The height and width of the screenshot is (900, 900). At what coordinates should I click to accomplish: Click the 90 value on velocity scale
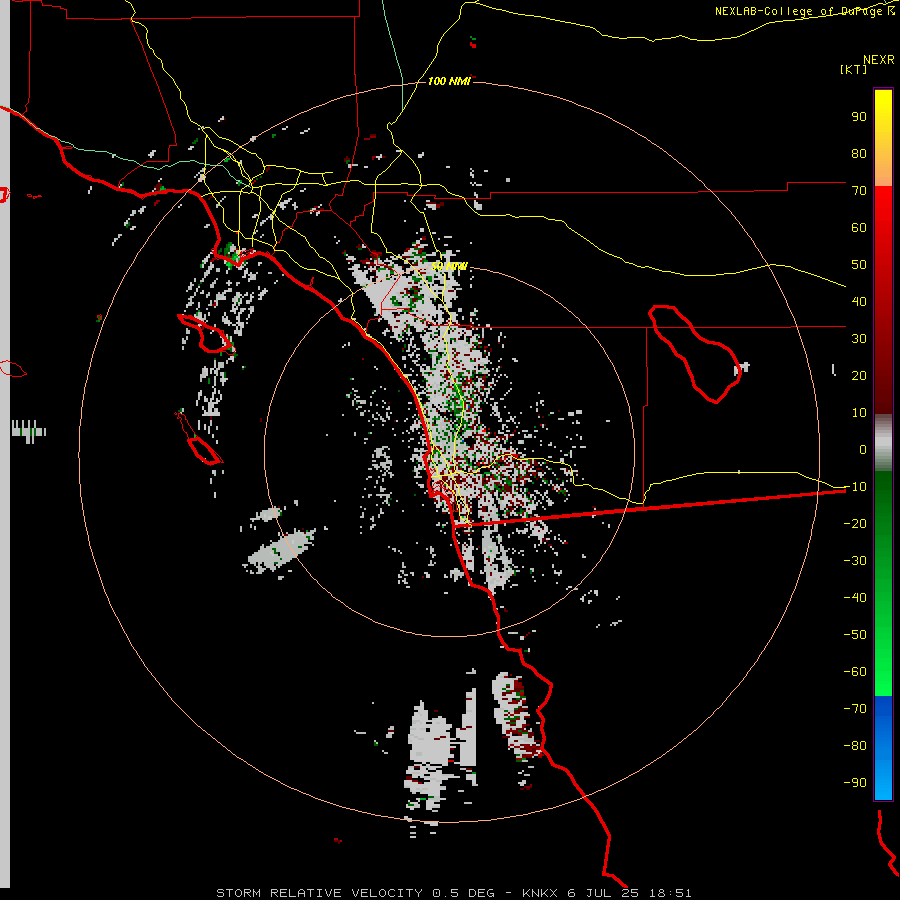(859, 117)
